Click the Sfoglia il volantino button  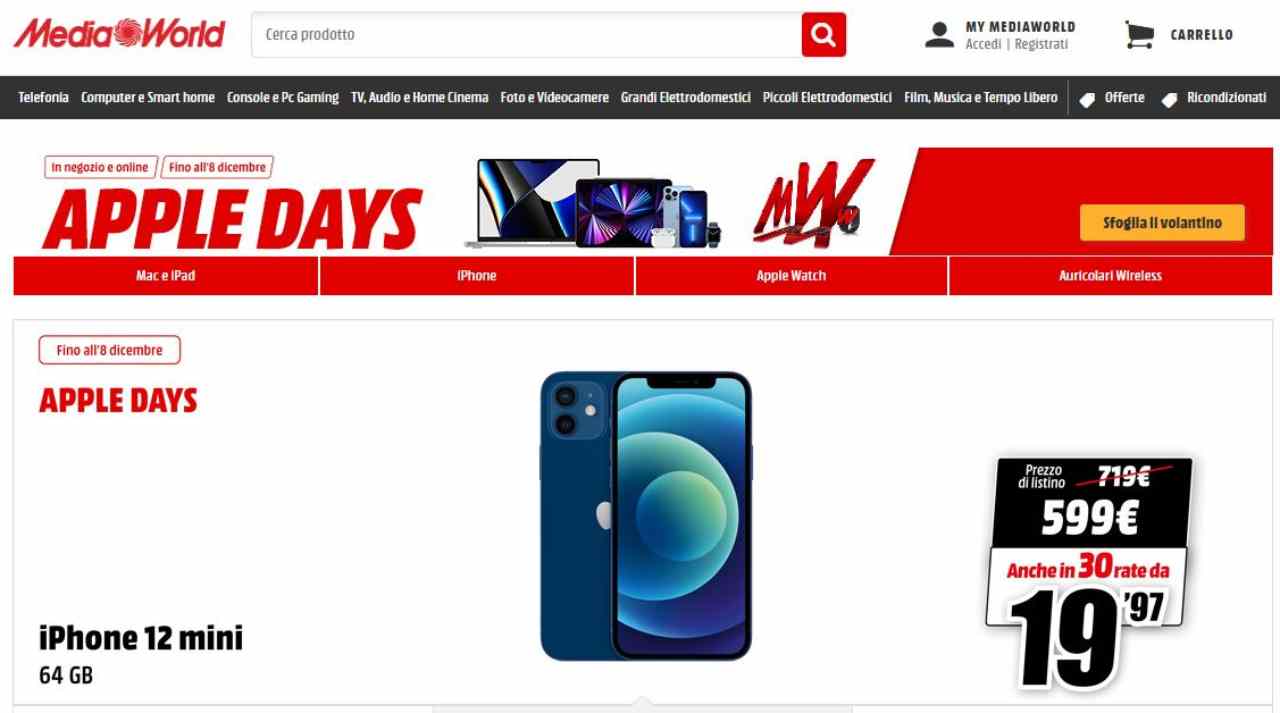point(1162,223)
